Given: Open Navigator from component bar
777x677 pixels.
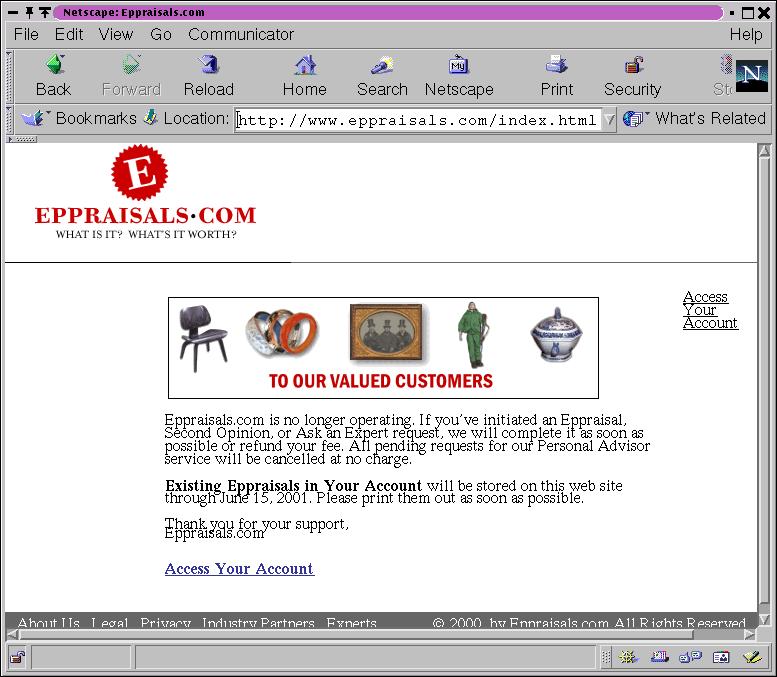Looking at the screenshot, I should [628, 658].
